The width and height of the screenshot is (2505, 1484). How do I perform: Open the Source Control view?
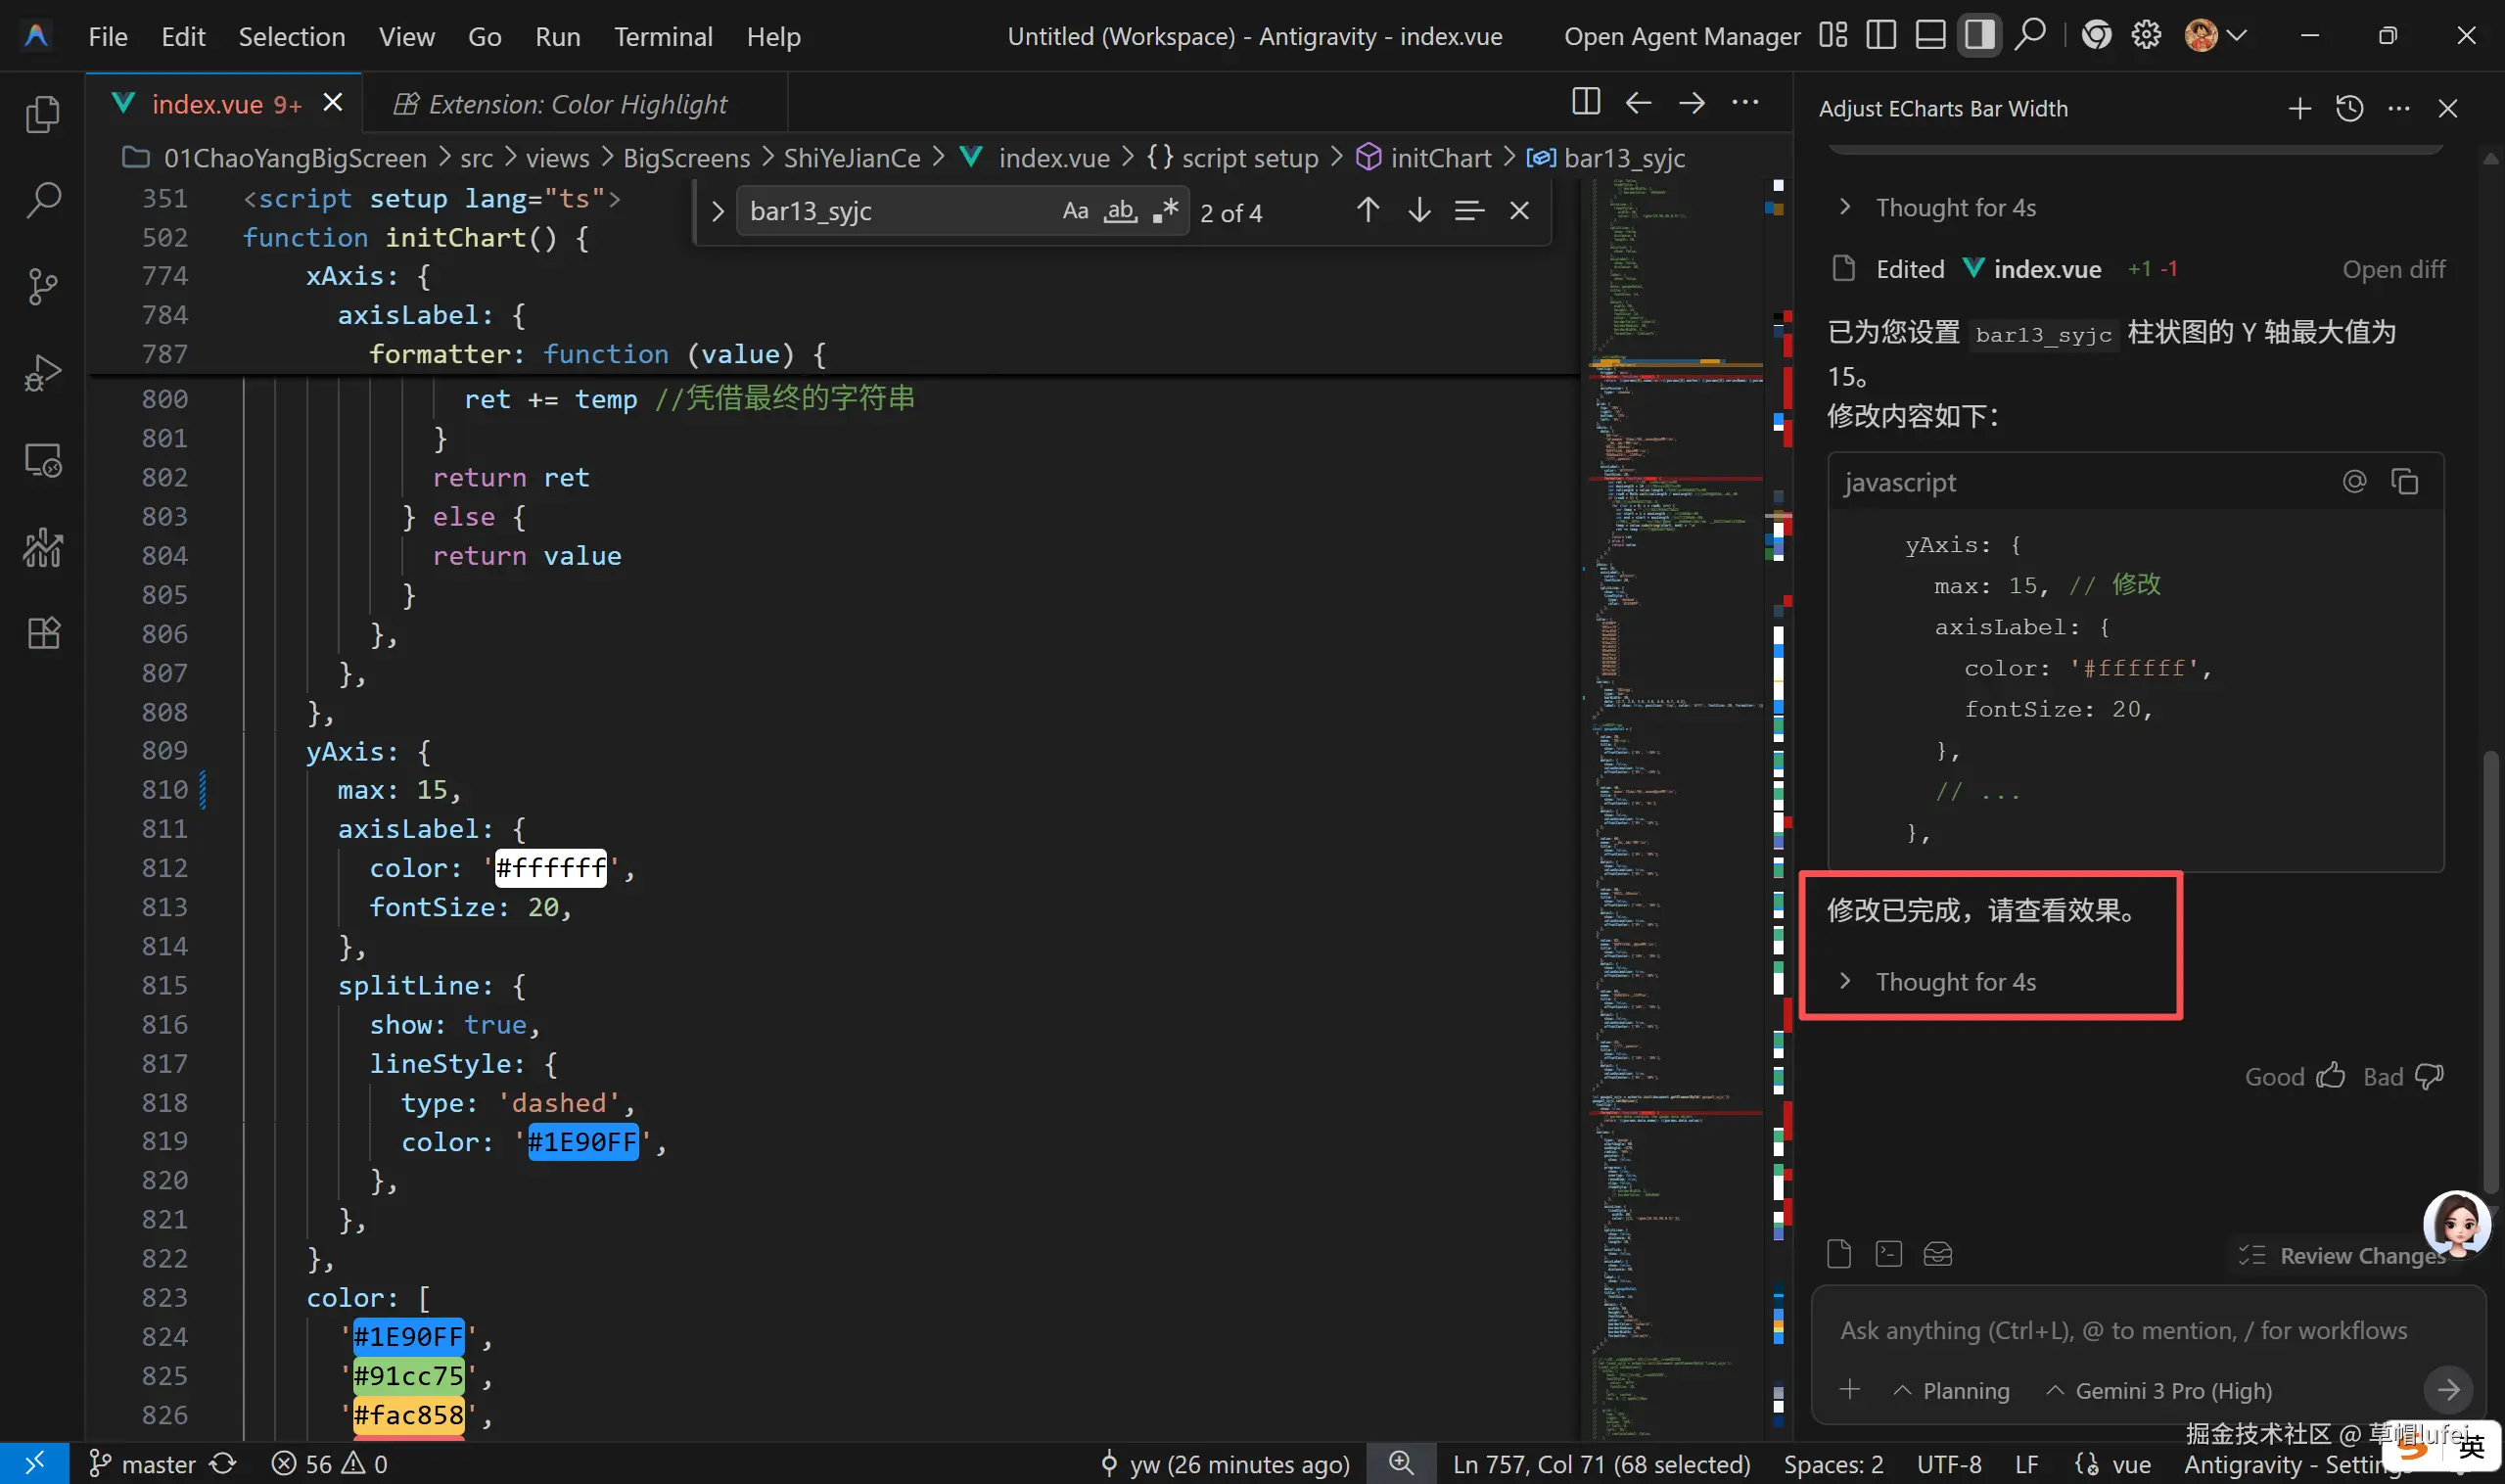[x=42, y=287]
